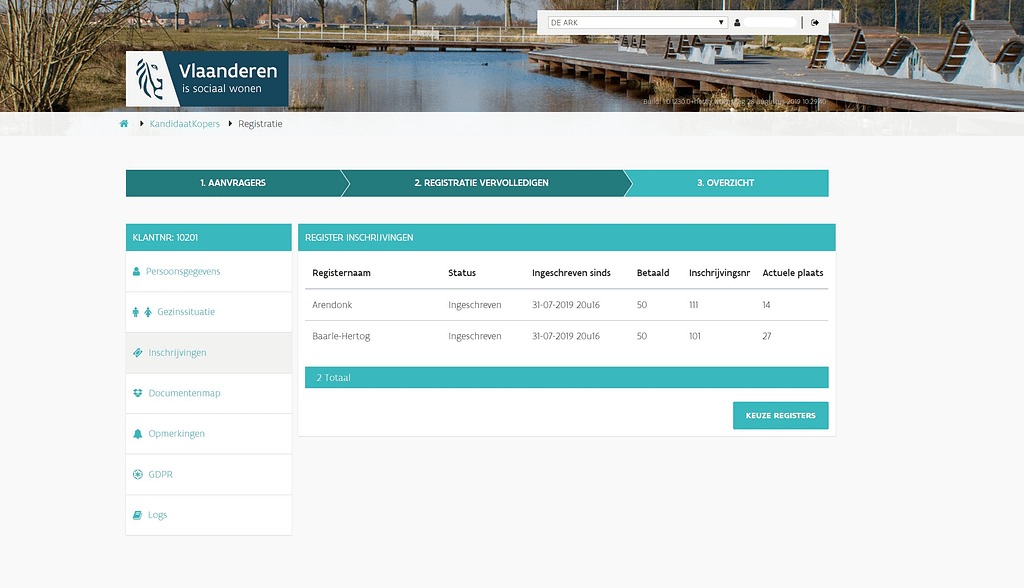Follow the KandidaatKopers breadcrumb link
This screenshot has height=588, width=1024.
184,124
